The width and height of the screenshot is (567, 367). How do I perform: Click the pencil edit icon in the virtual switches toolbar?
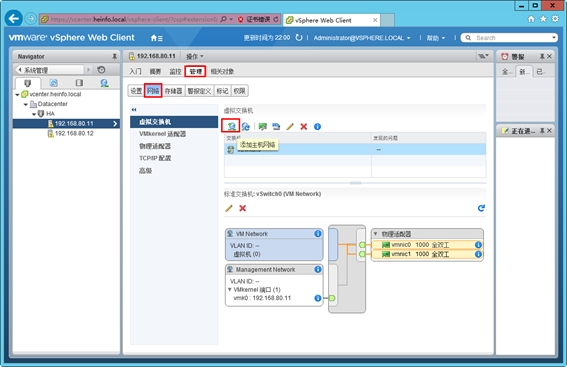pyautogui.click(x=290, y=126)
